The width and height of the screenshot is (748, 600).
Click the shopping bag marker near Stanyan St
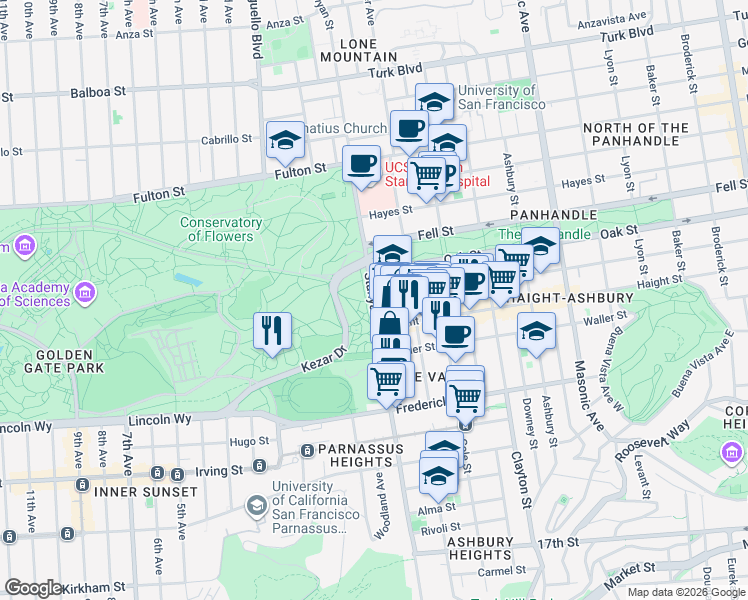(390, 324)
